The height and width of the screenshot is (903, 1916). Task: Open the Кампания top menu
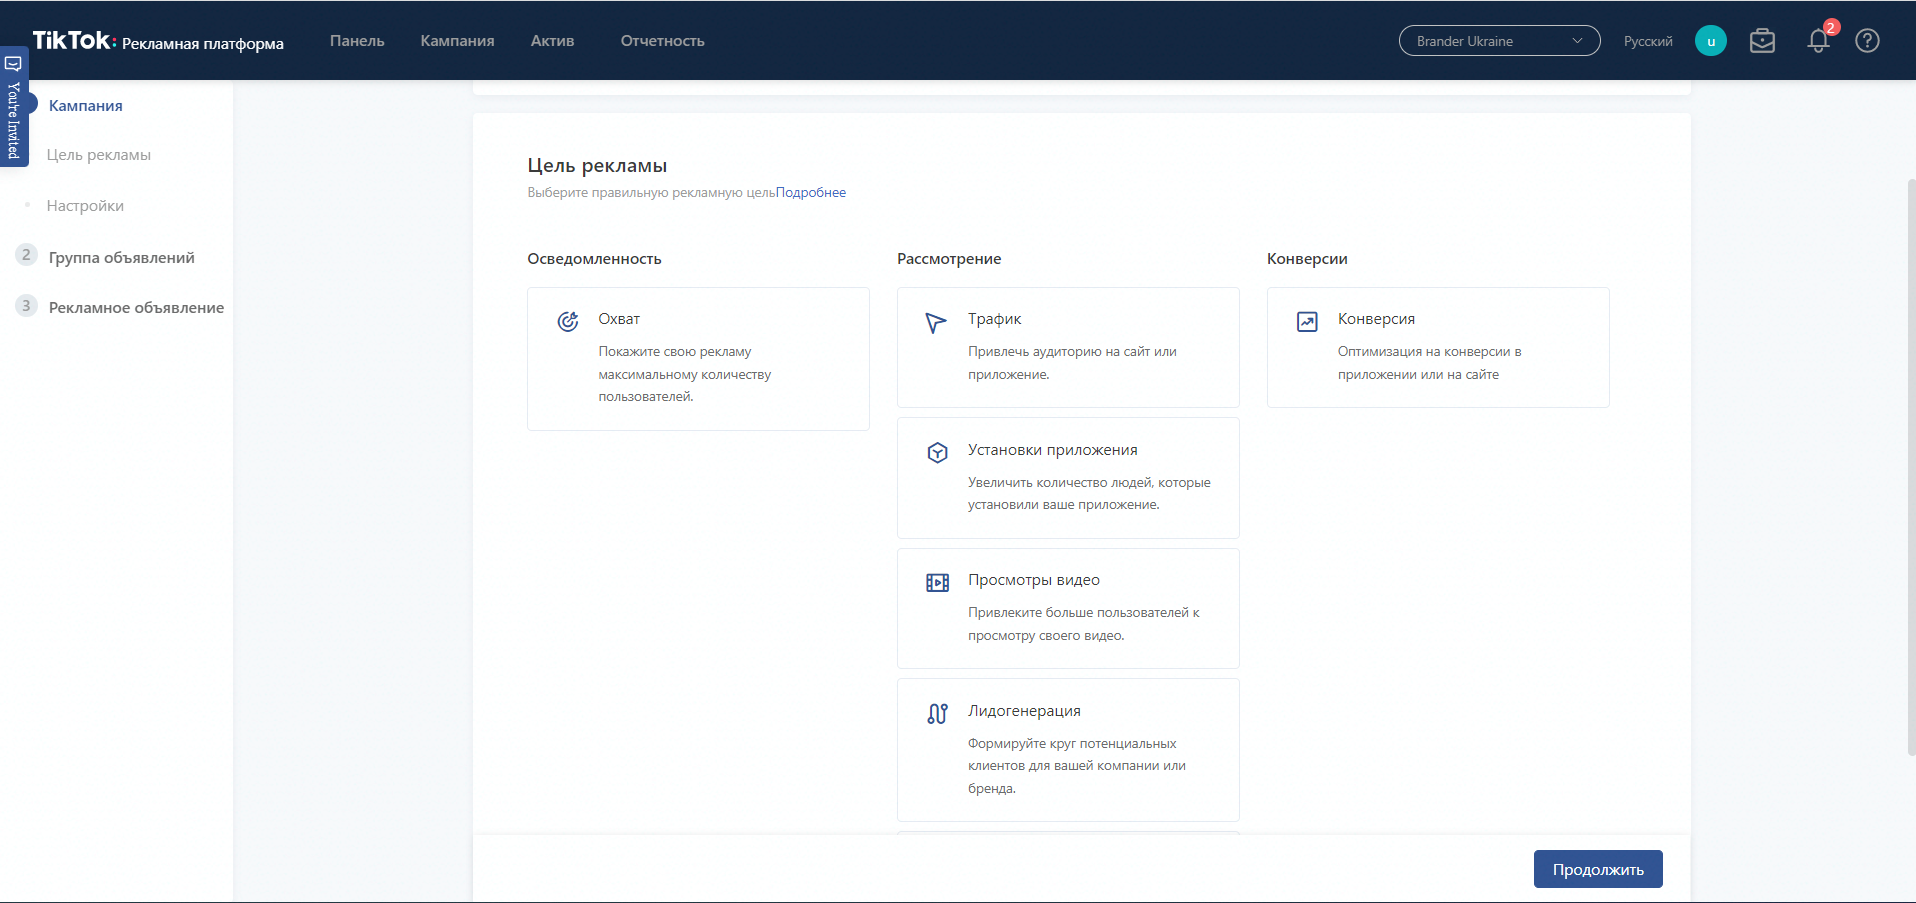[457, 41]
